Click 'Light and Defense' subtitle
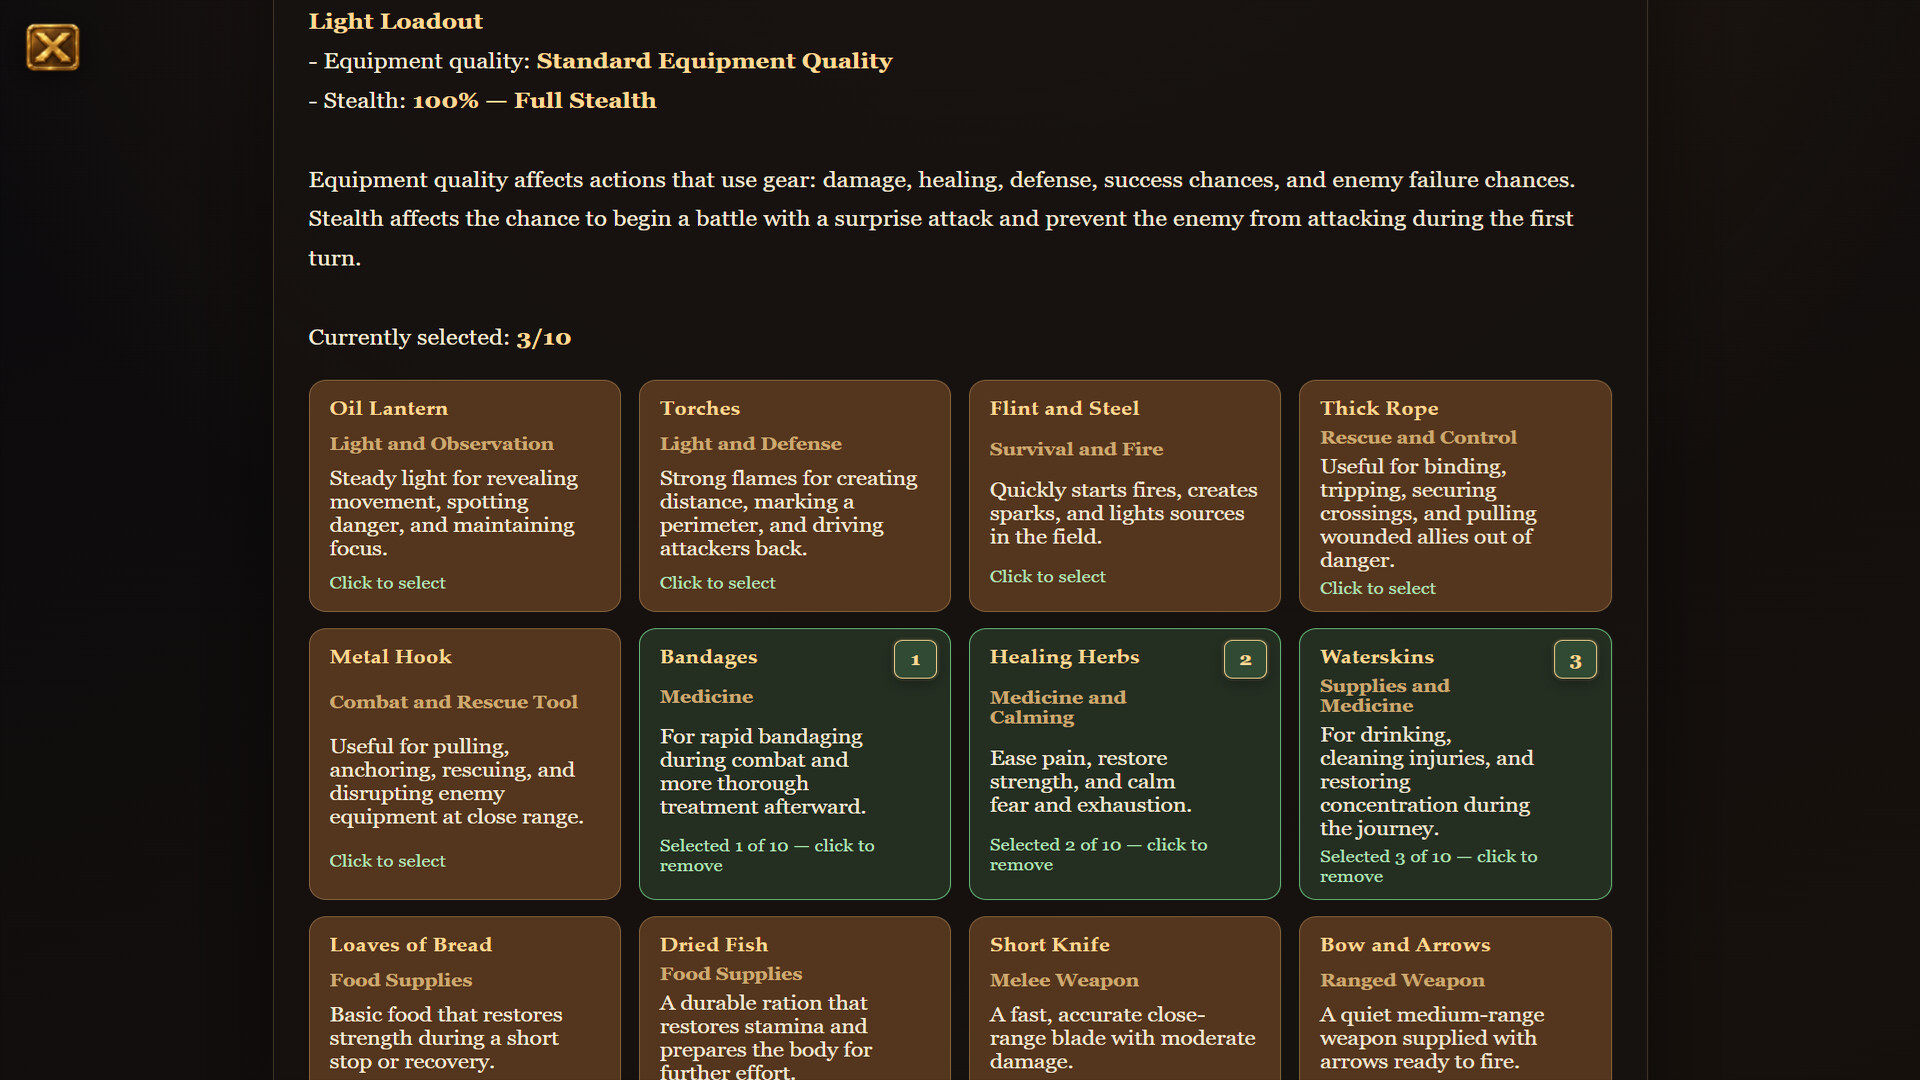The height and width of the screenshot is (1080, 1920). click(750, 444)
